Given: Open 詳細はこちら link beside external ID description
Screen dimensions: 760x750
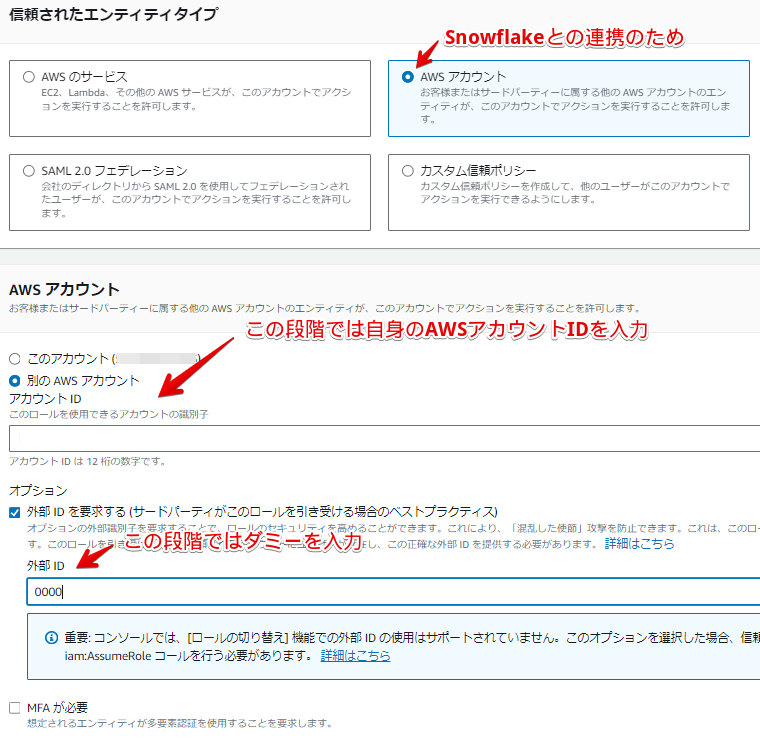Looking at the screenshot, I should (x=639, y=544).
